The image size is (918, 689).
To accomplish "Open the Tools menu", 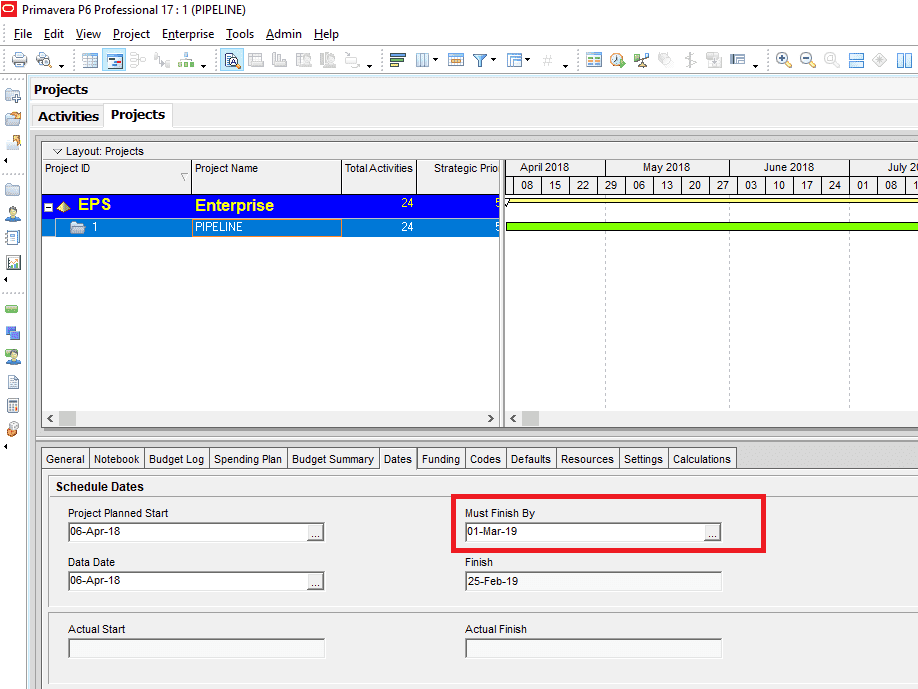I will [x=240, y=34].
